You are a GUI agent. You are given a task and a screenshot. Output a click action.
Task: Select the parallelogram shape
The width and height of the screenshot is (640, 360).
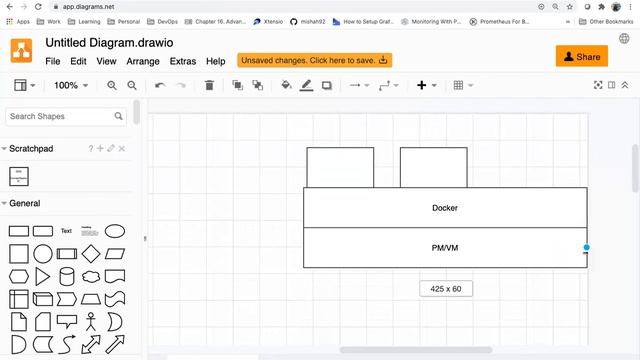[115, 254]
